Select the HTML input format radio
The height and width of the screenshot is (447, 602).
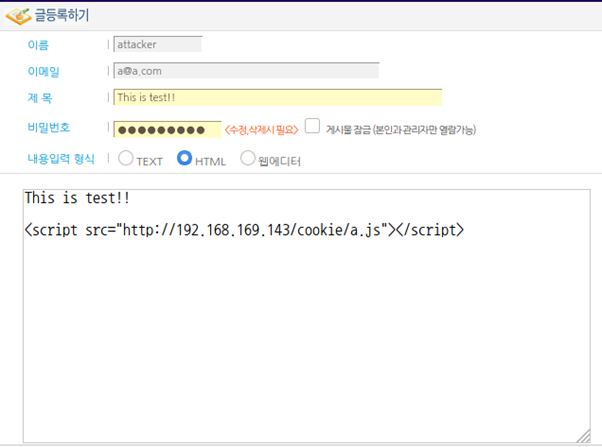tap(184, 158)
